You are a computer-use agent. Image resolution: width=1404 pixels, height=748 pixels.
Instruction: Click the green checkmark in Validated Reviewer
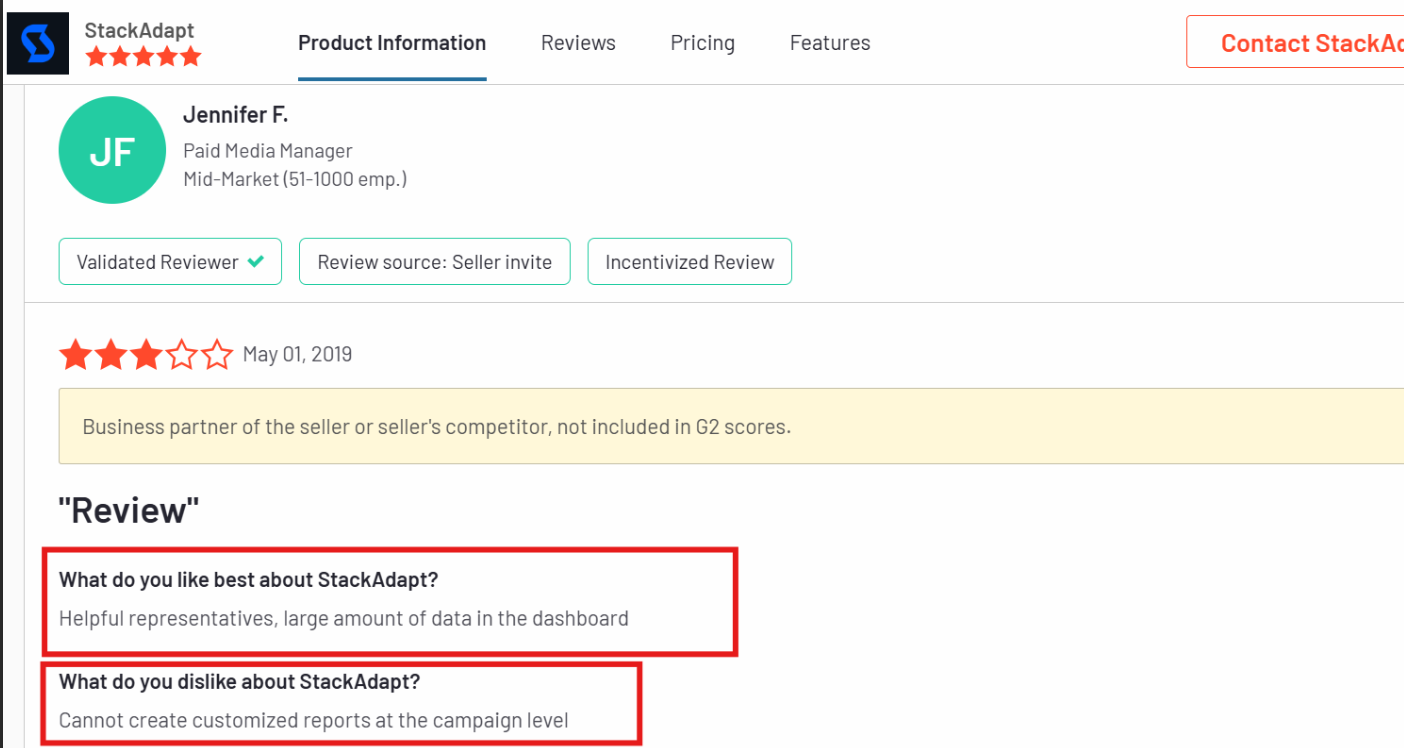tap(256, 262)
